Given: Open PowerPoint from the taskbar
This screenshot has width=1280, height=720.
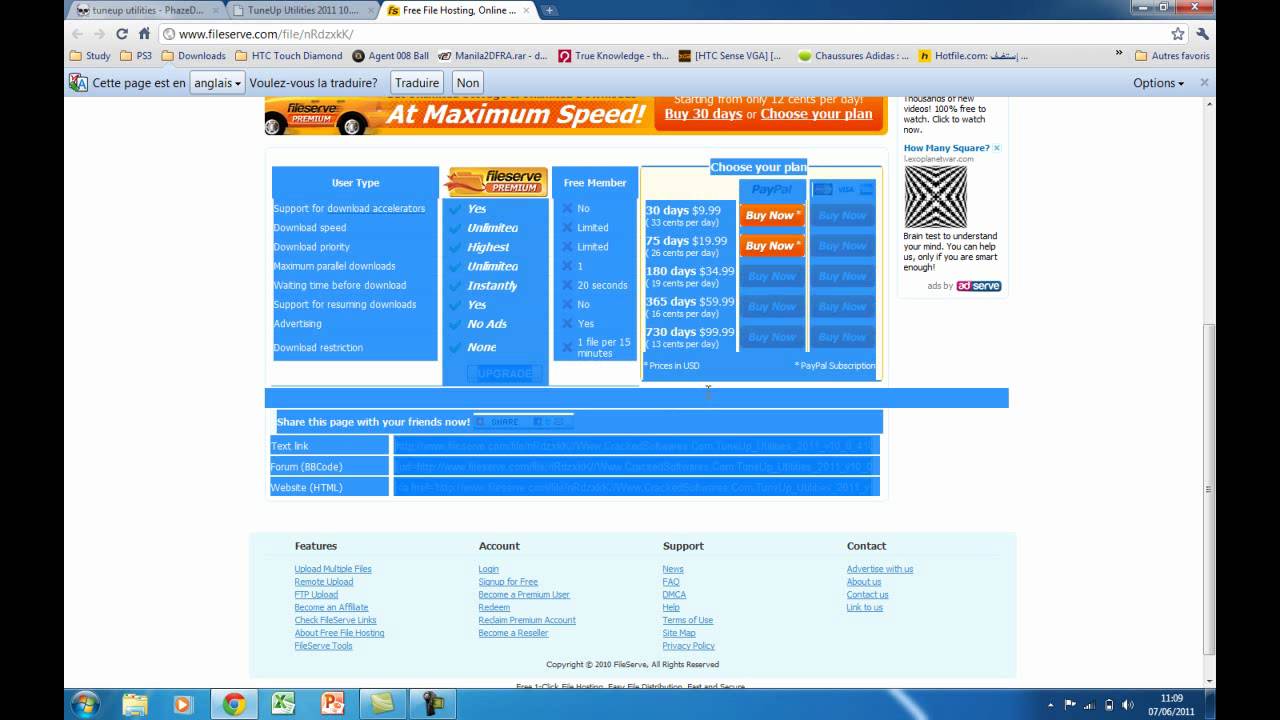Looking at the screenshot, I should [x=333, y=704].
